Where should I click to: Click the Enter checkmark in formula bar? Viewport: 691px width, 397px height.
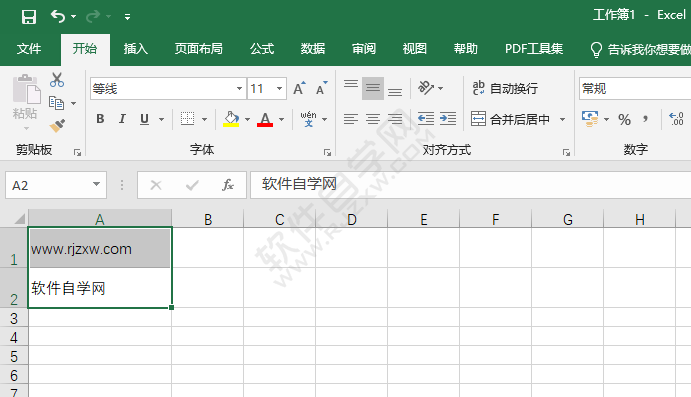pos(192,185)
